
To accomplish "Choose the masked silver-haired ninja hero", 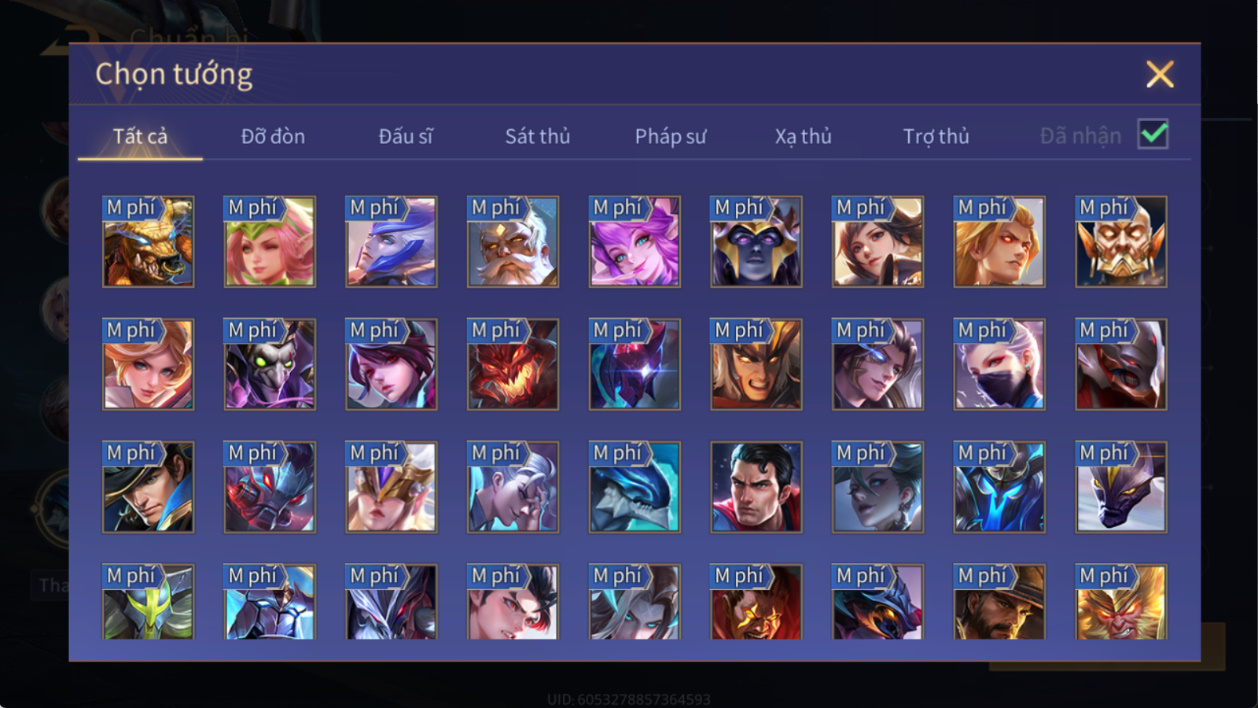I will click(999, 364).
